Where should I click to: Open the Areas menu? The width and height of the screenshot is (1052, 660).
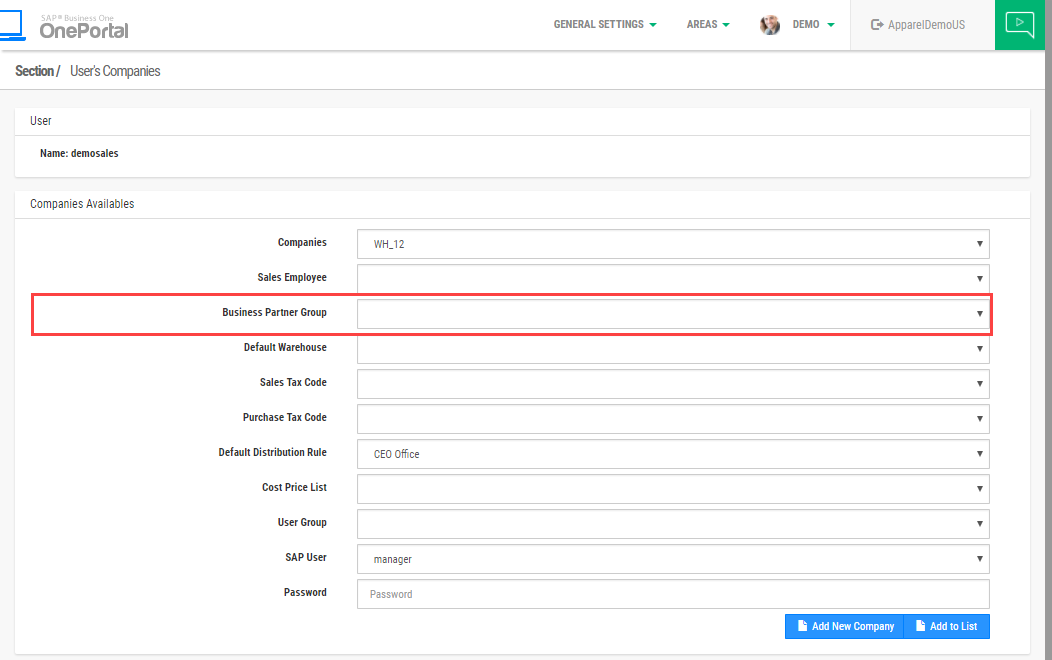707,24
